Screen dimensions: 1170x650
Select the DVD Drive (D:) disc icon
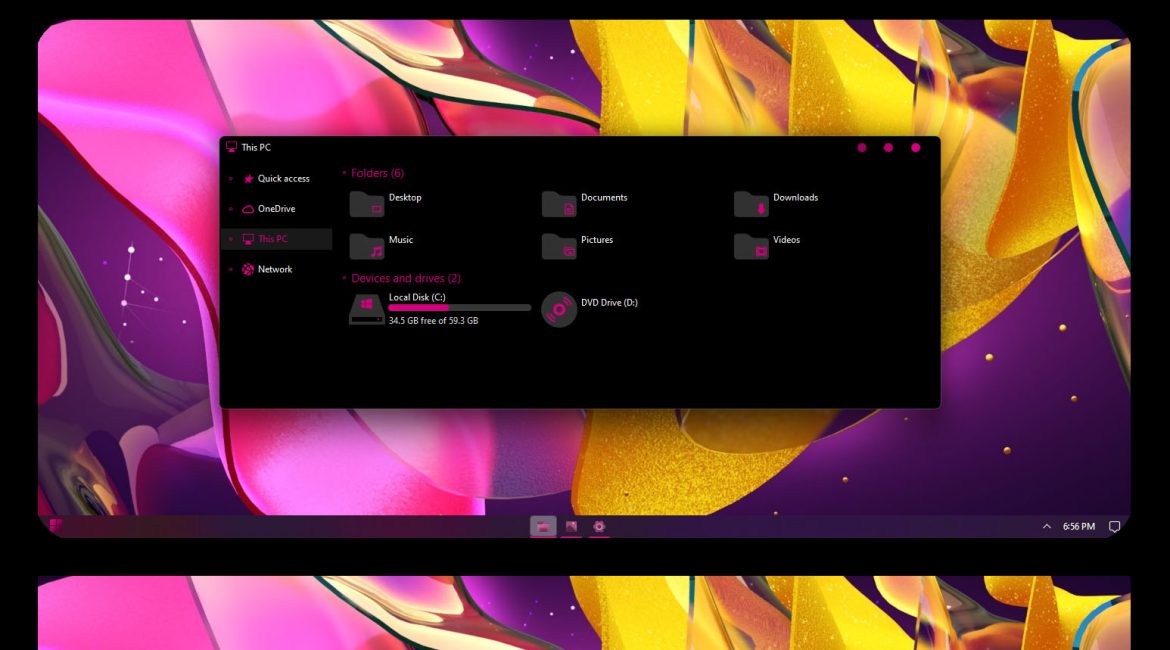pos(559,309)
